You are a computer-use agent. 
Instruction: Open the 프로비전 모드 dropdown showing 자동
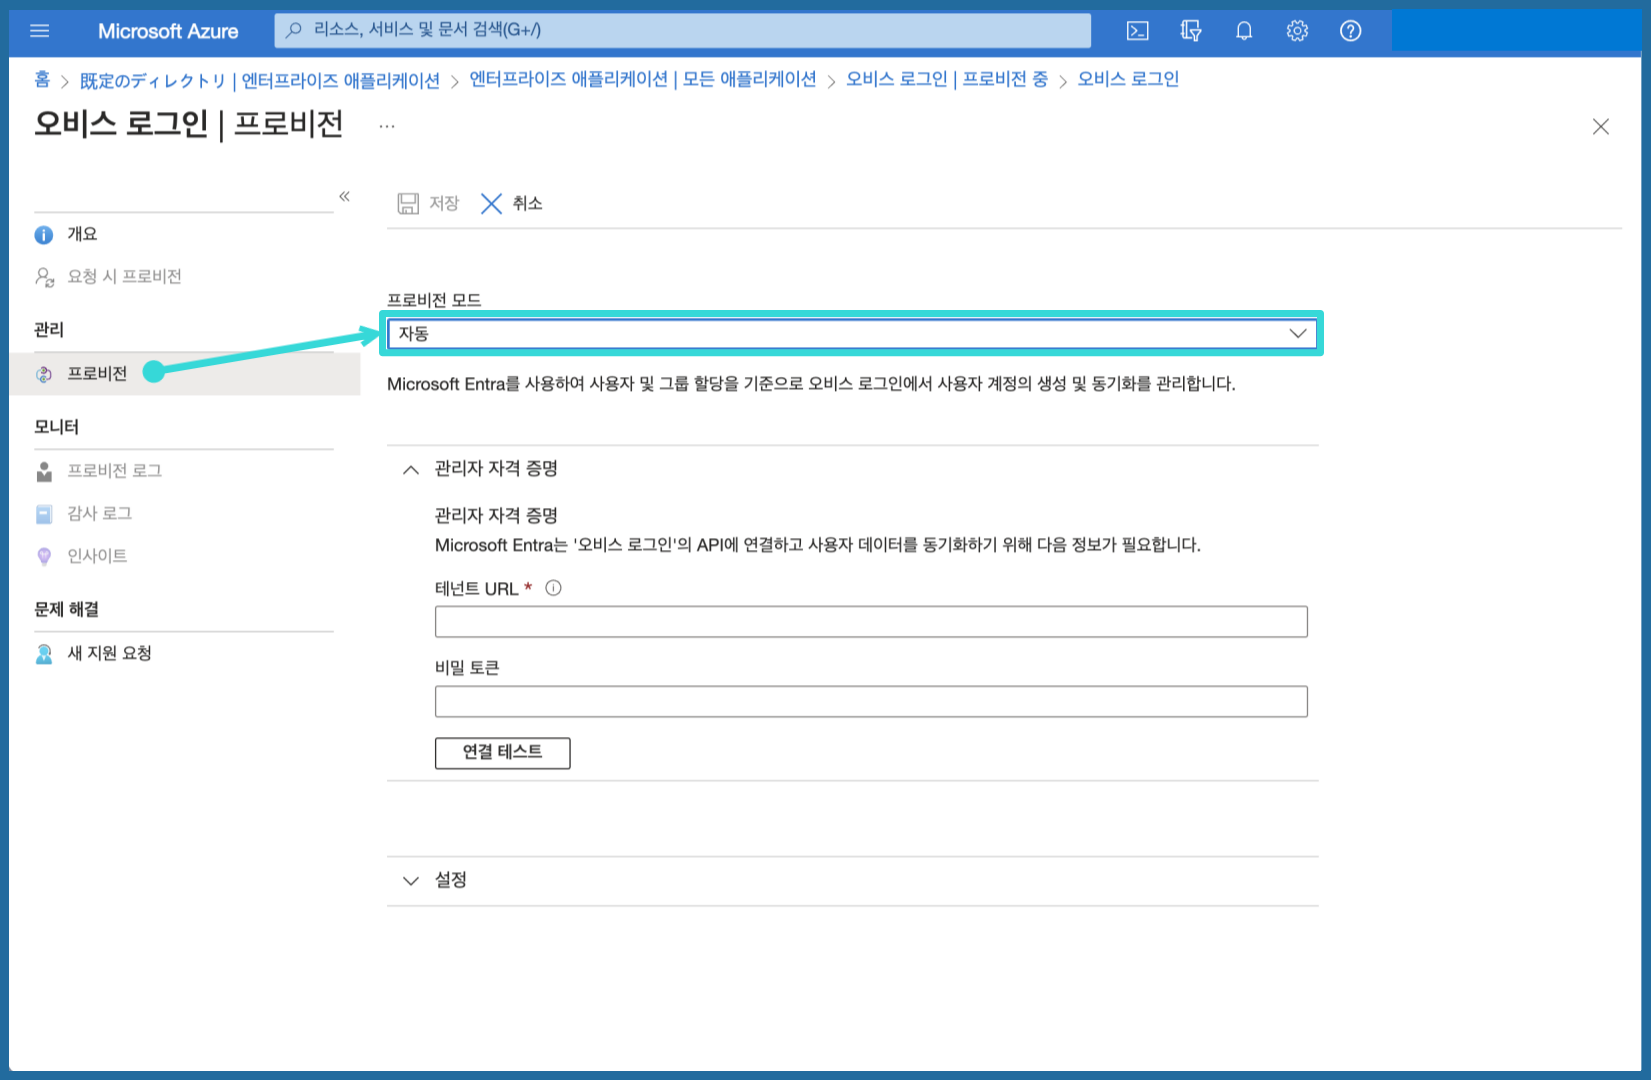pos(852,333)
